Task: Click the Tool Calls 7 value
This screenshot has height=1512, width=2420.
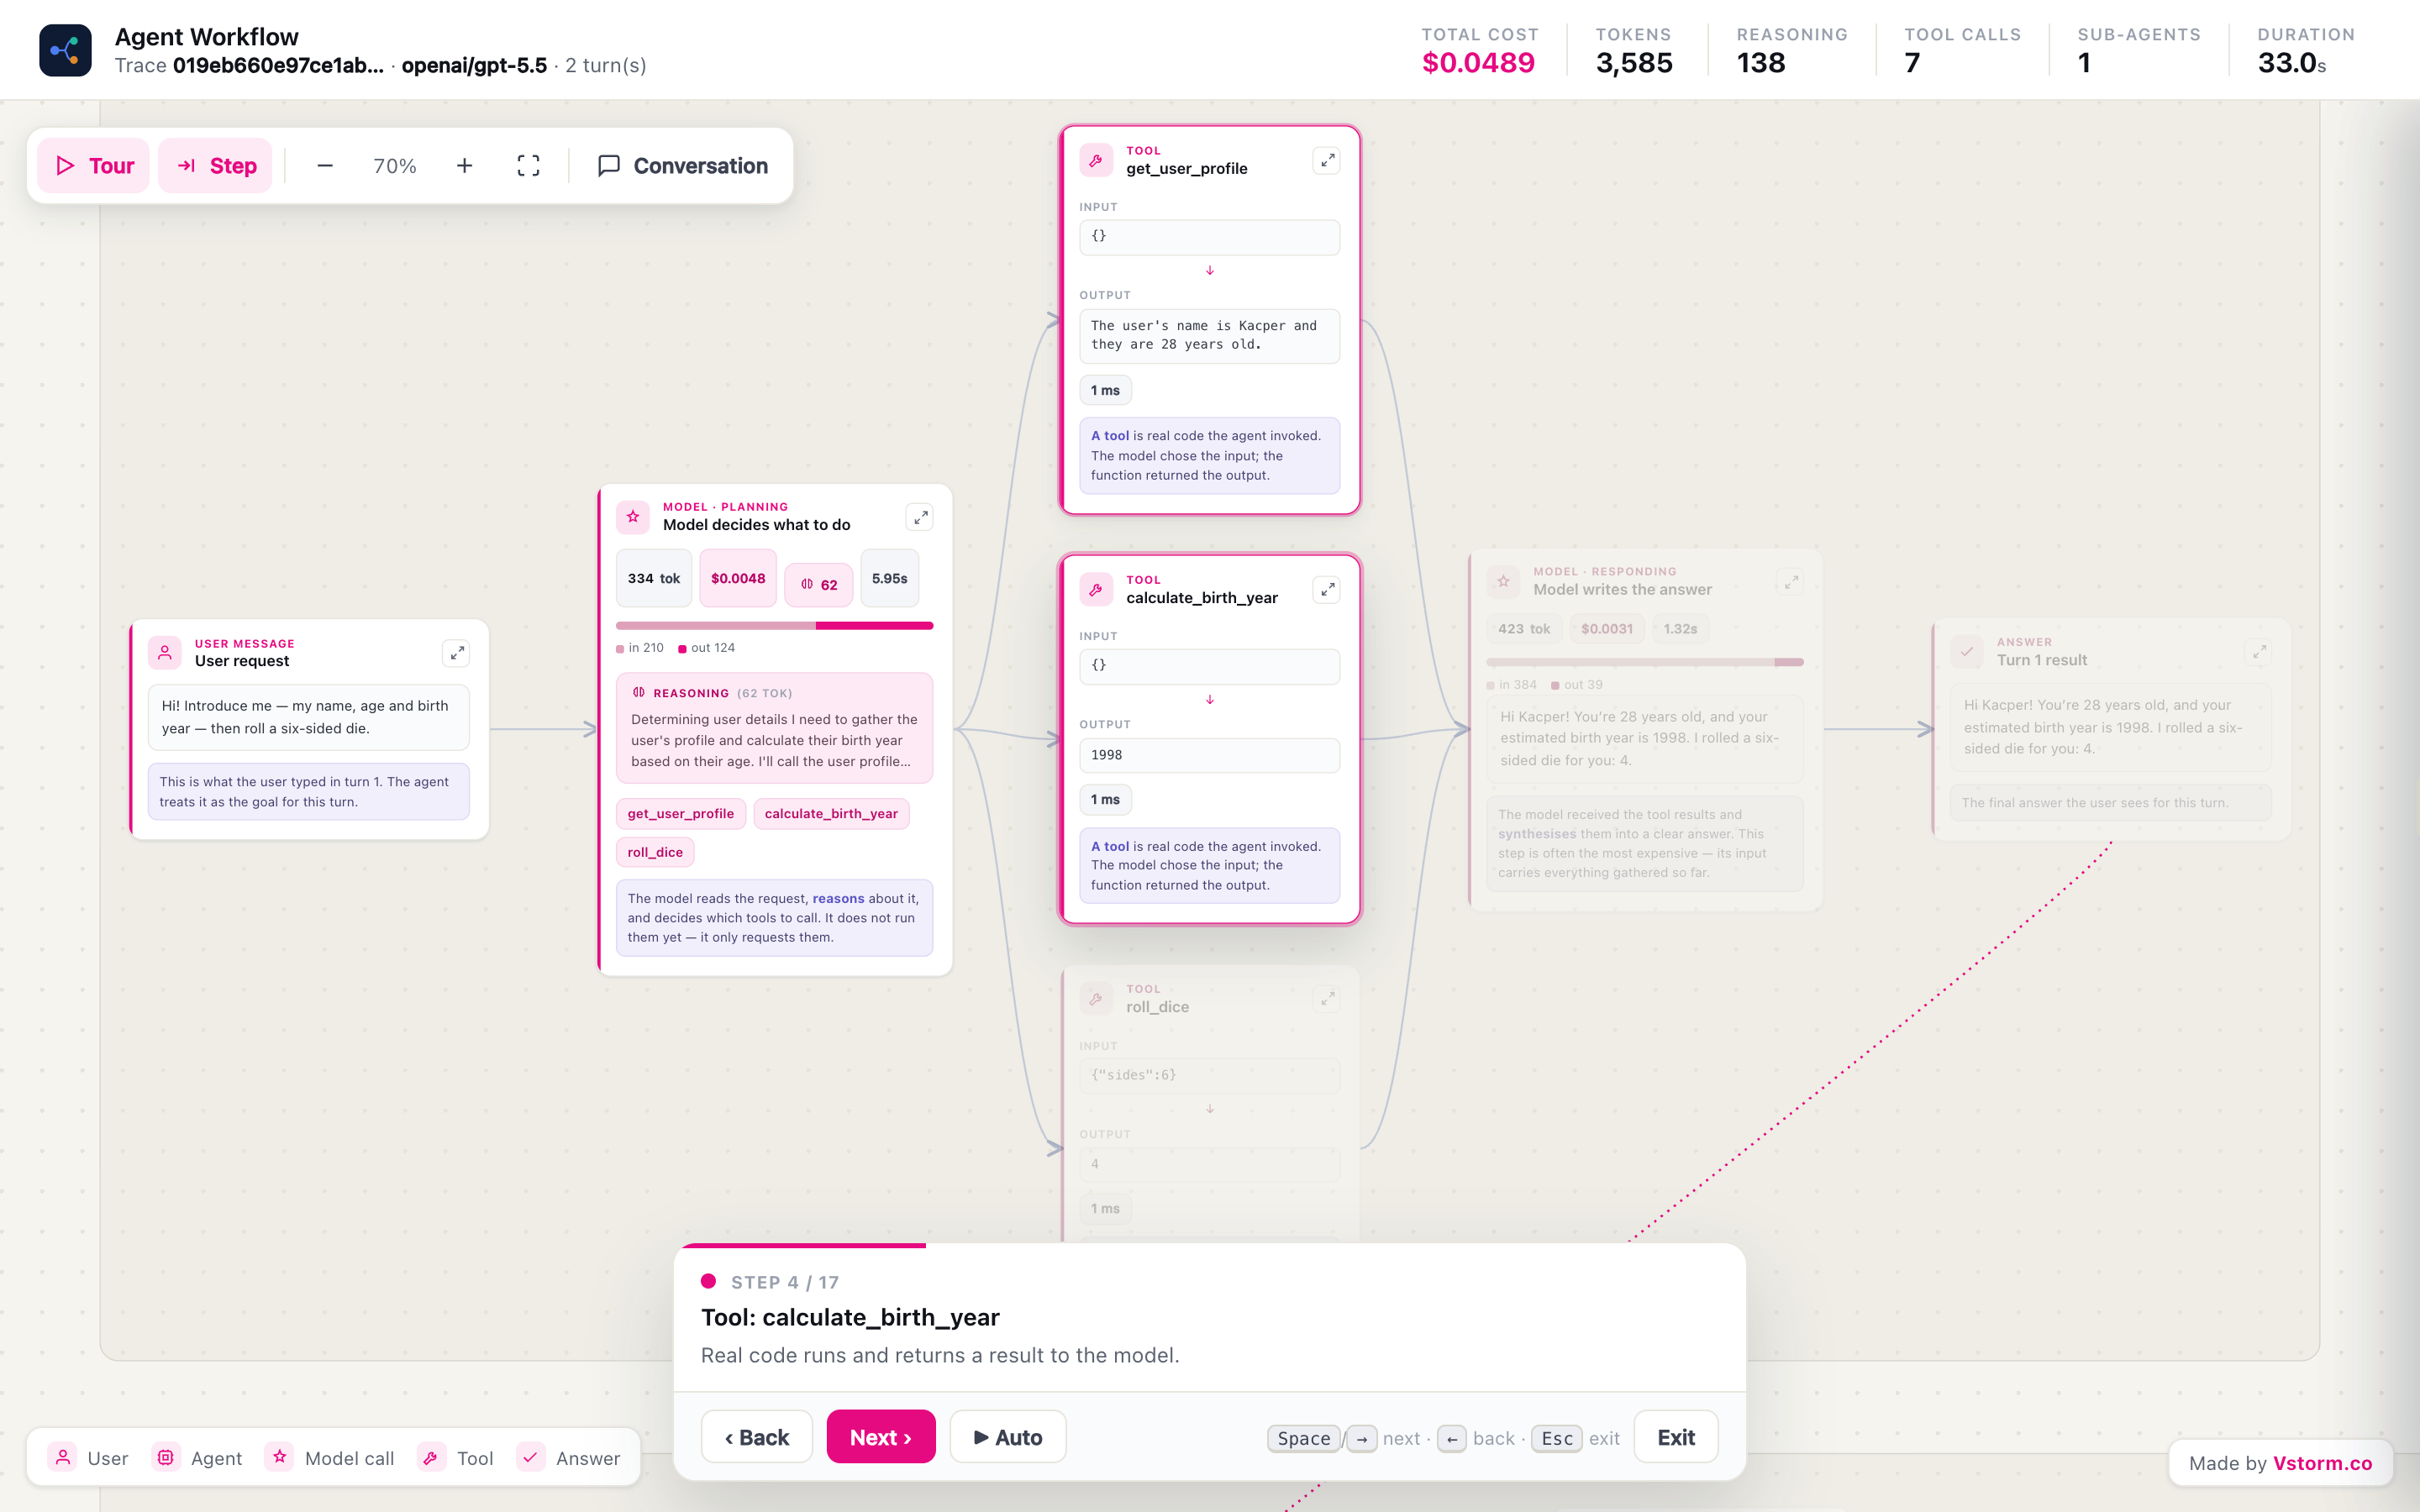Action: (1912, 63)
